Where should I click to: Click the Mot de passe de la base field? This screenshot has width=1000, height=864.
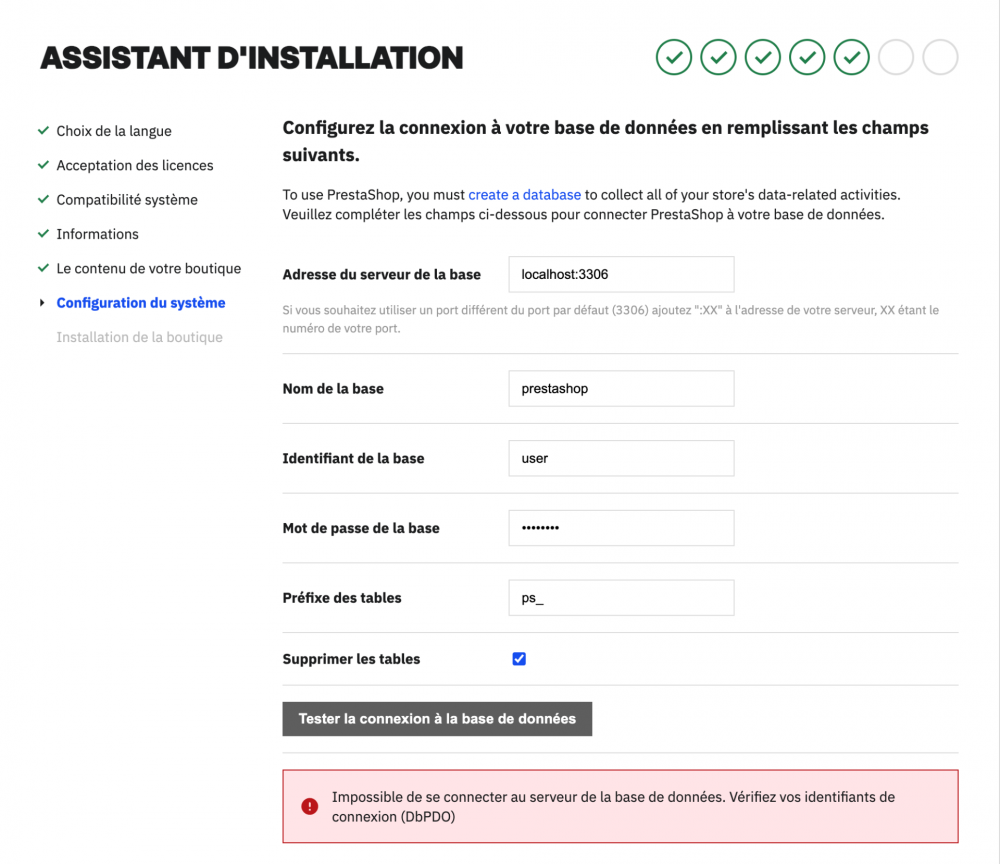coord(621,527)
